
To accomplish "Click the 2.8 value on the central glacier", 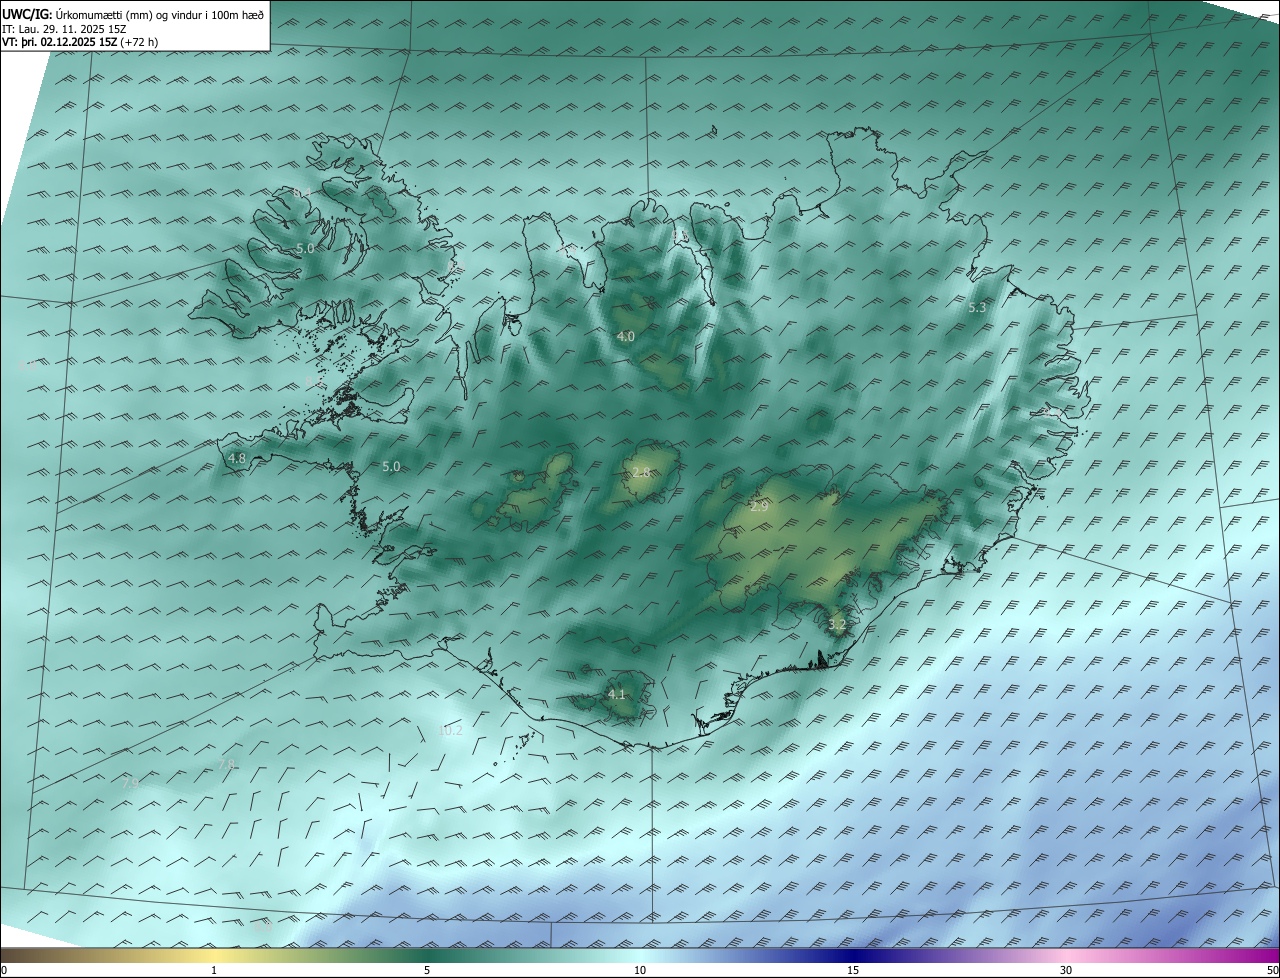I will click(x=641, y=473).
